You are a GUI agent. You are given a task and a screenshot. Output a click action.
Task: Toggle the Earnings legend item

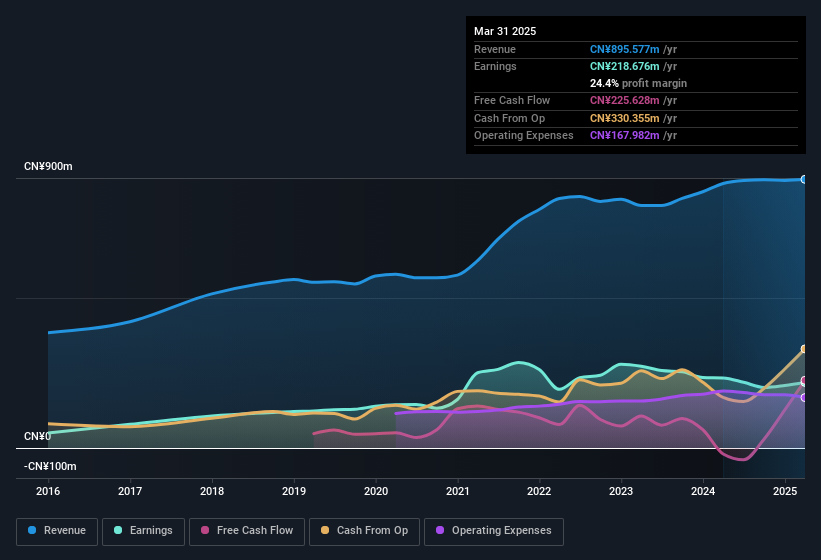pyautogui.click(x=143, y=531)
